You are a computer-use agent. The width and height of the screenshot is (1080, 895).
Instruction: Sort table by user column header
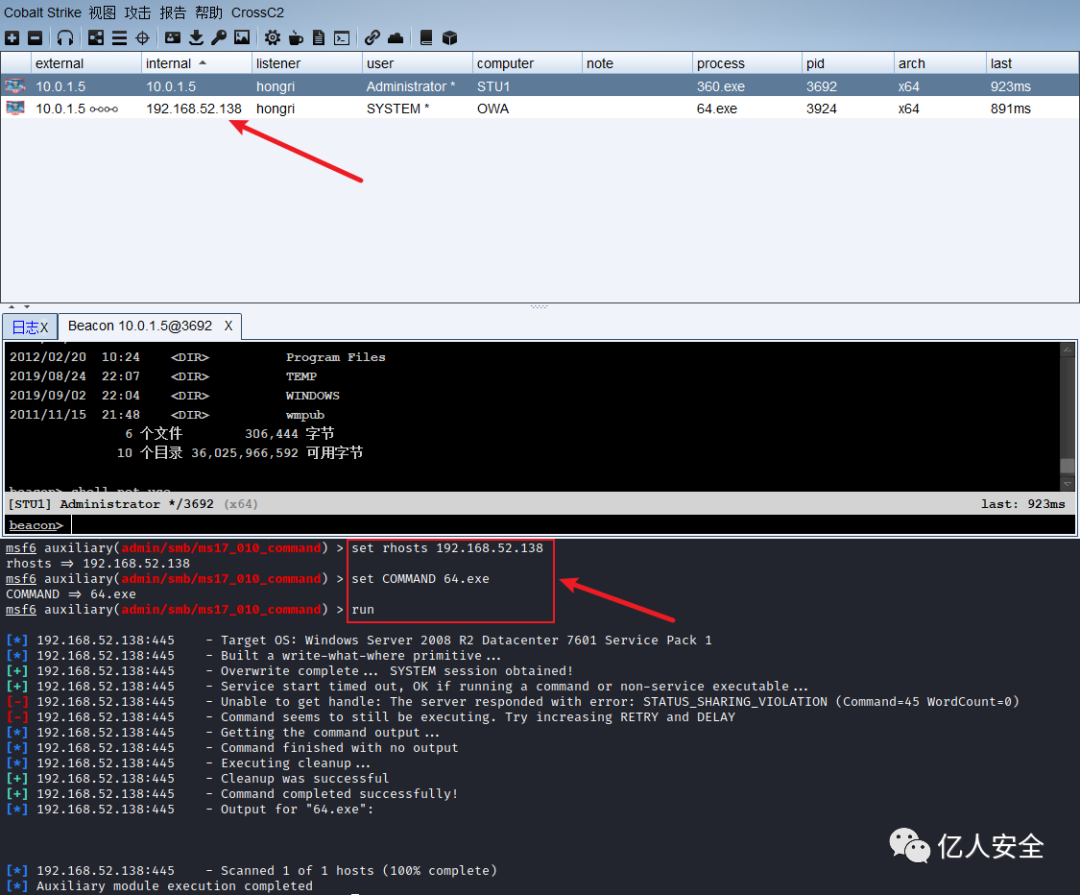click(x=417, y=63)
